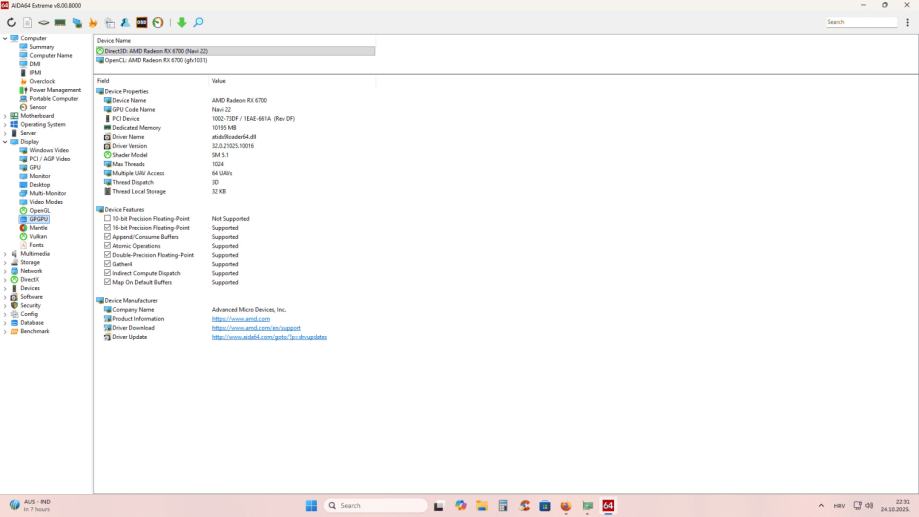Click the green memory module toolbar icon
919x517 pixels.
(x=60, y=22)
